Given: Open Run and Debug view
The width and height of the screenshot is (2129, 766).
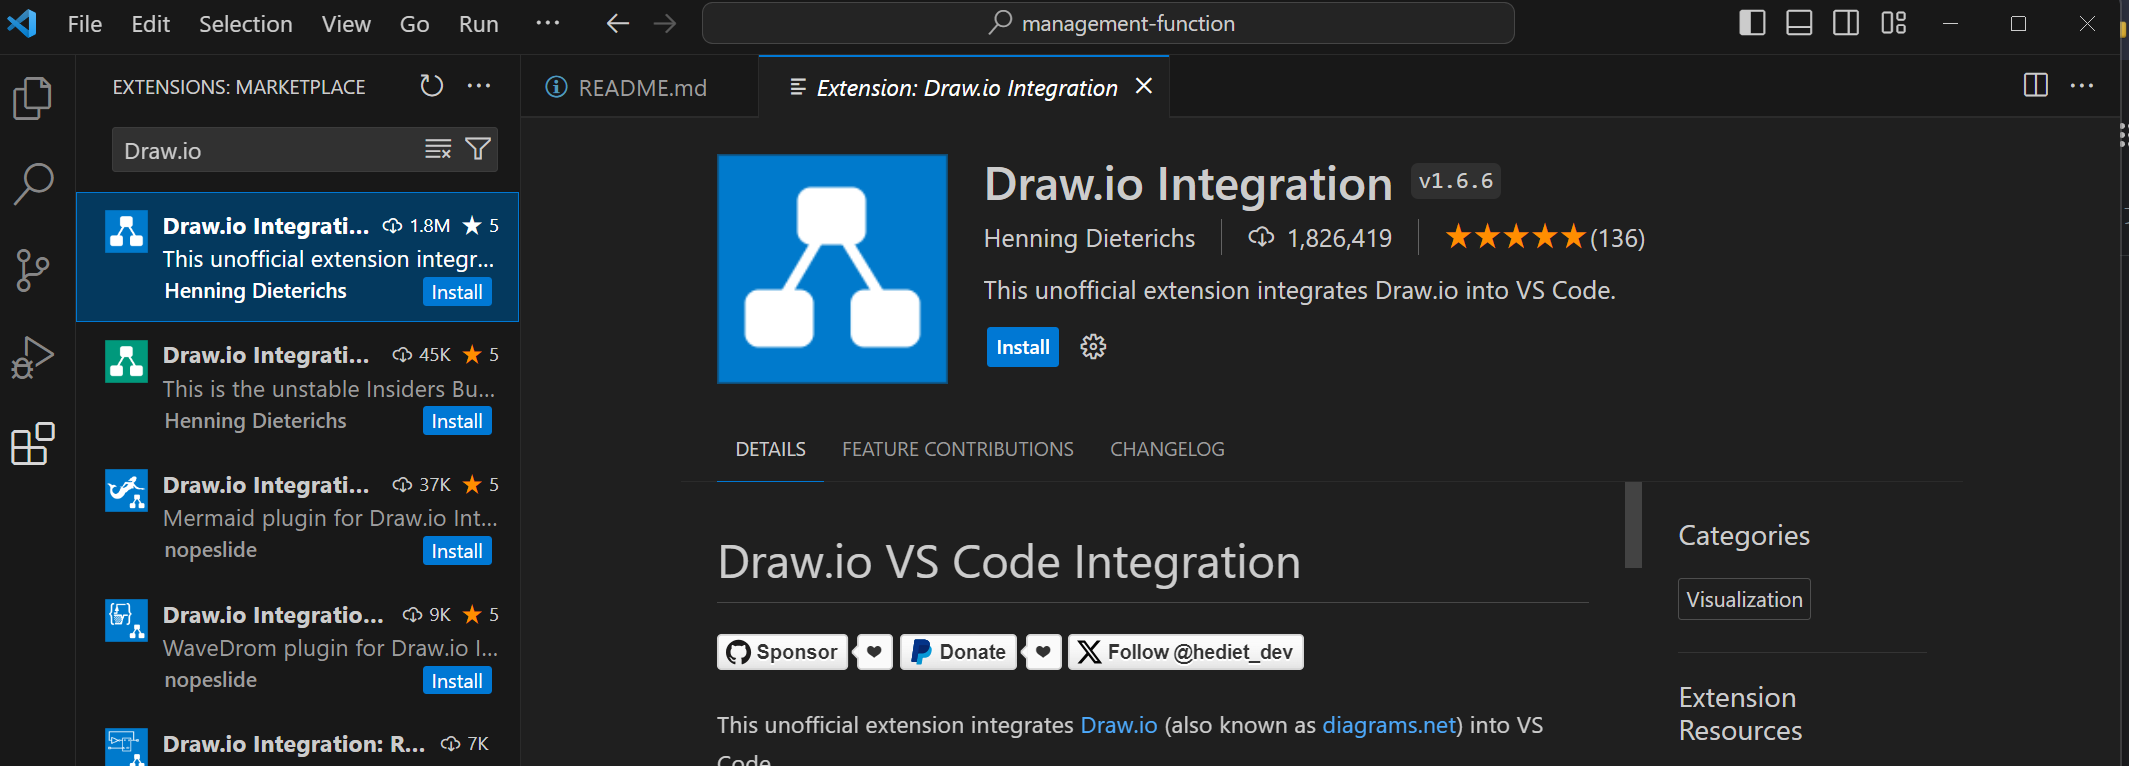Looking at the screenshot, I should [x=33, y=357].
